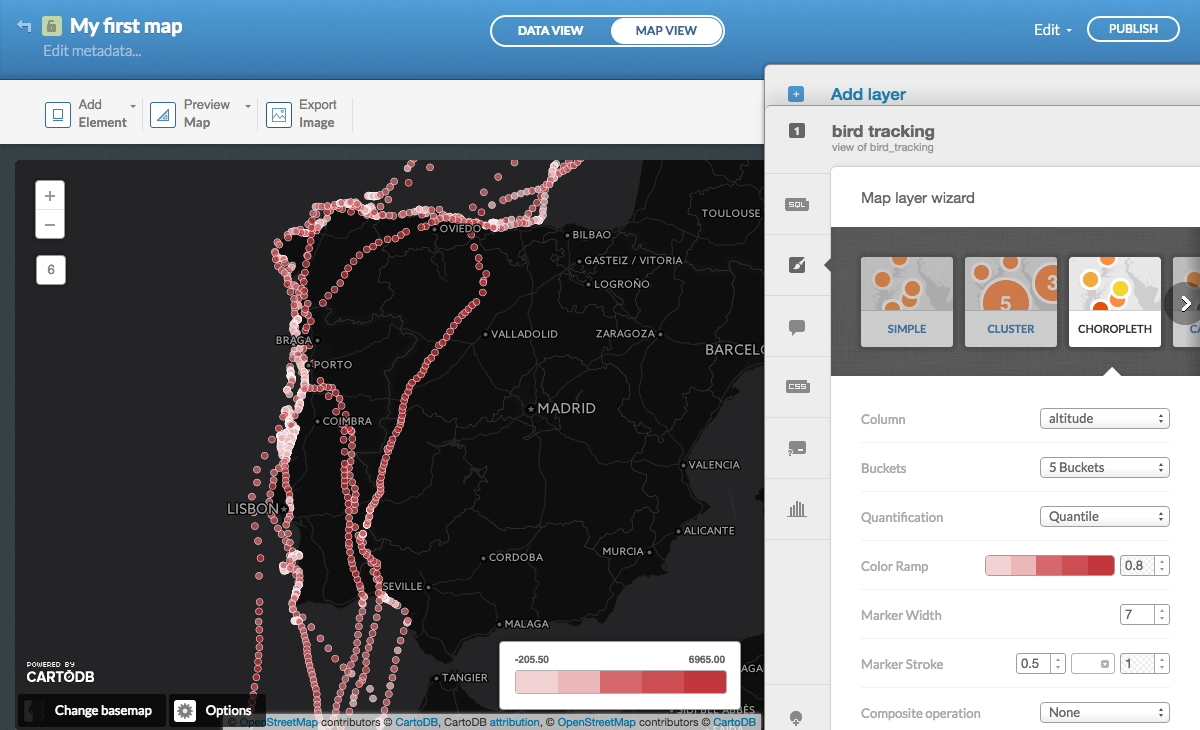The width and height of the screenshot is (1200, 730).
Task: Open the infowindow speech bubble panel
Action: click(x=797, y=326)
